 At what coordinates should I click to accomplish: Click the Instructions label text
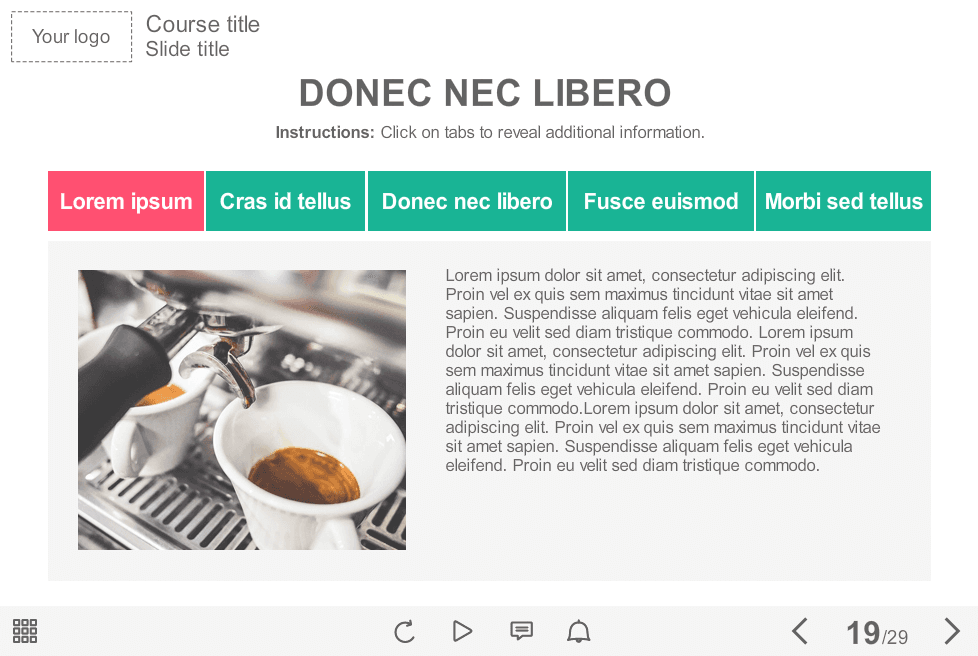(325, 132)
